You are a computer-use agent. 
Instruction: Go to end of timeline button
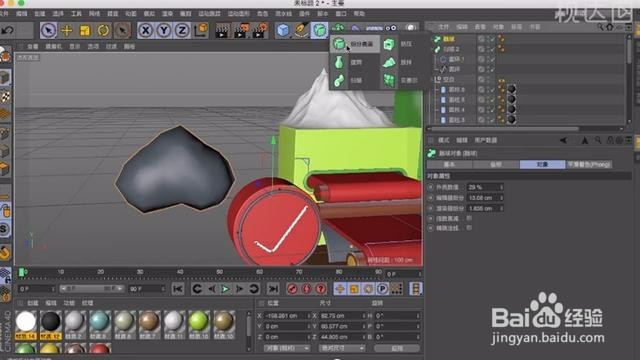tap(273, 289)
